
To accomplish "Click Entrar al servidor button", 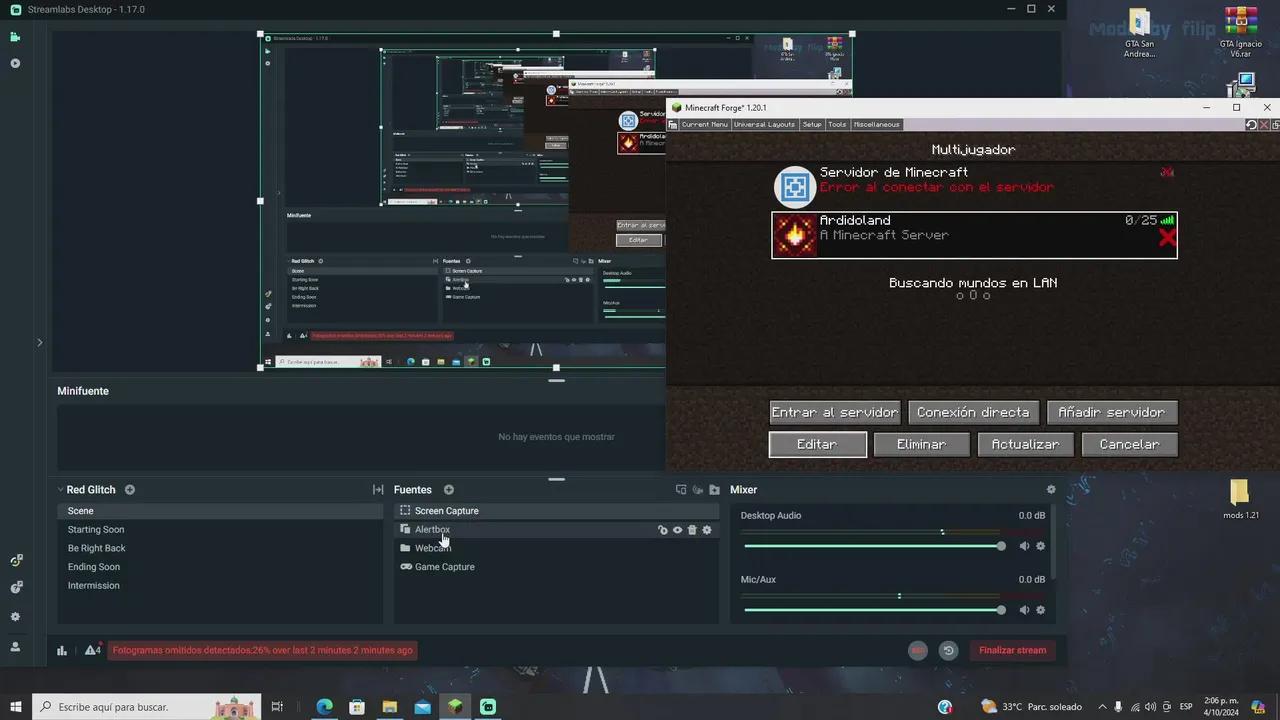I will click(x=835, y=412).
